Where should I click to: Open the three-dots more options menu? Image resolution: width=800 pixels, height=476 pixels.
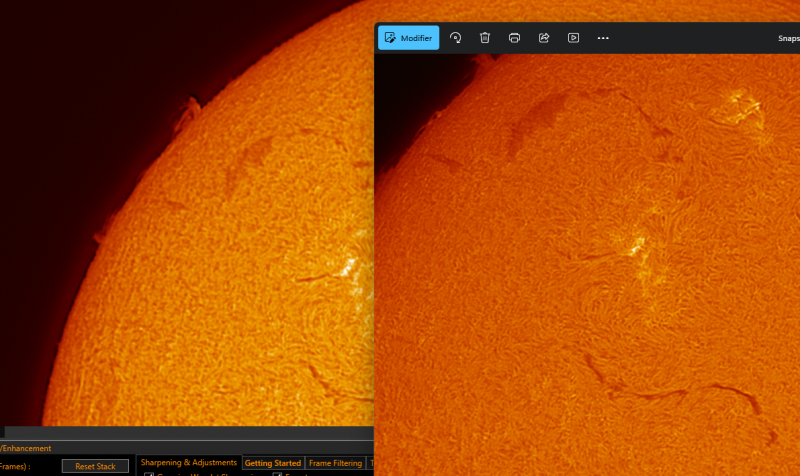click(603, 38)
